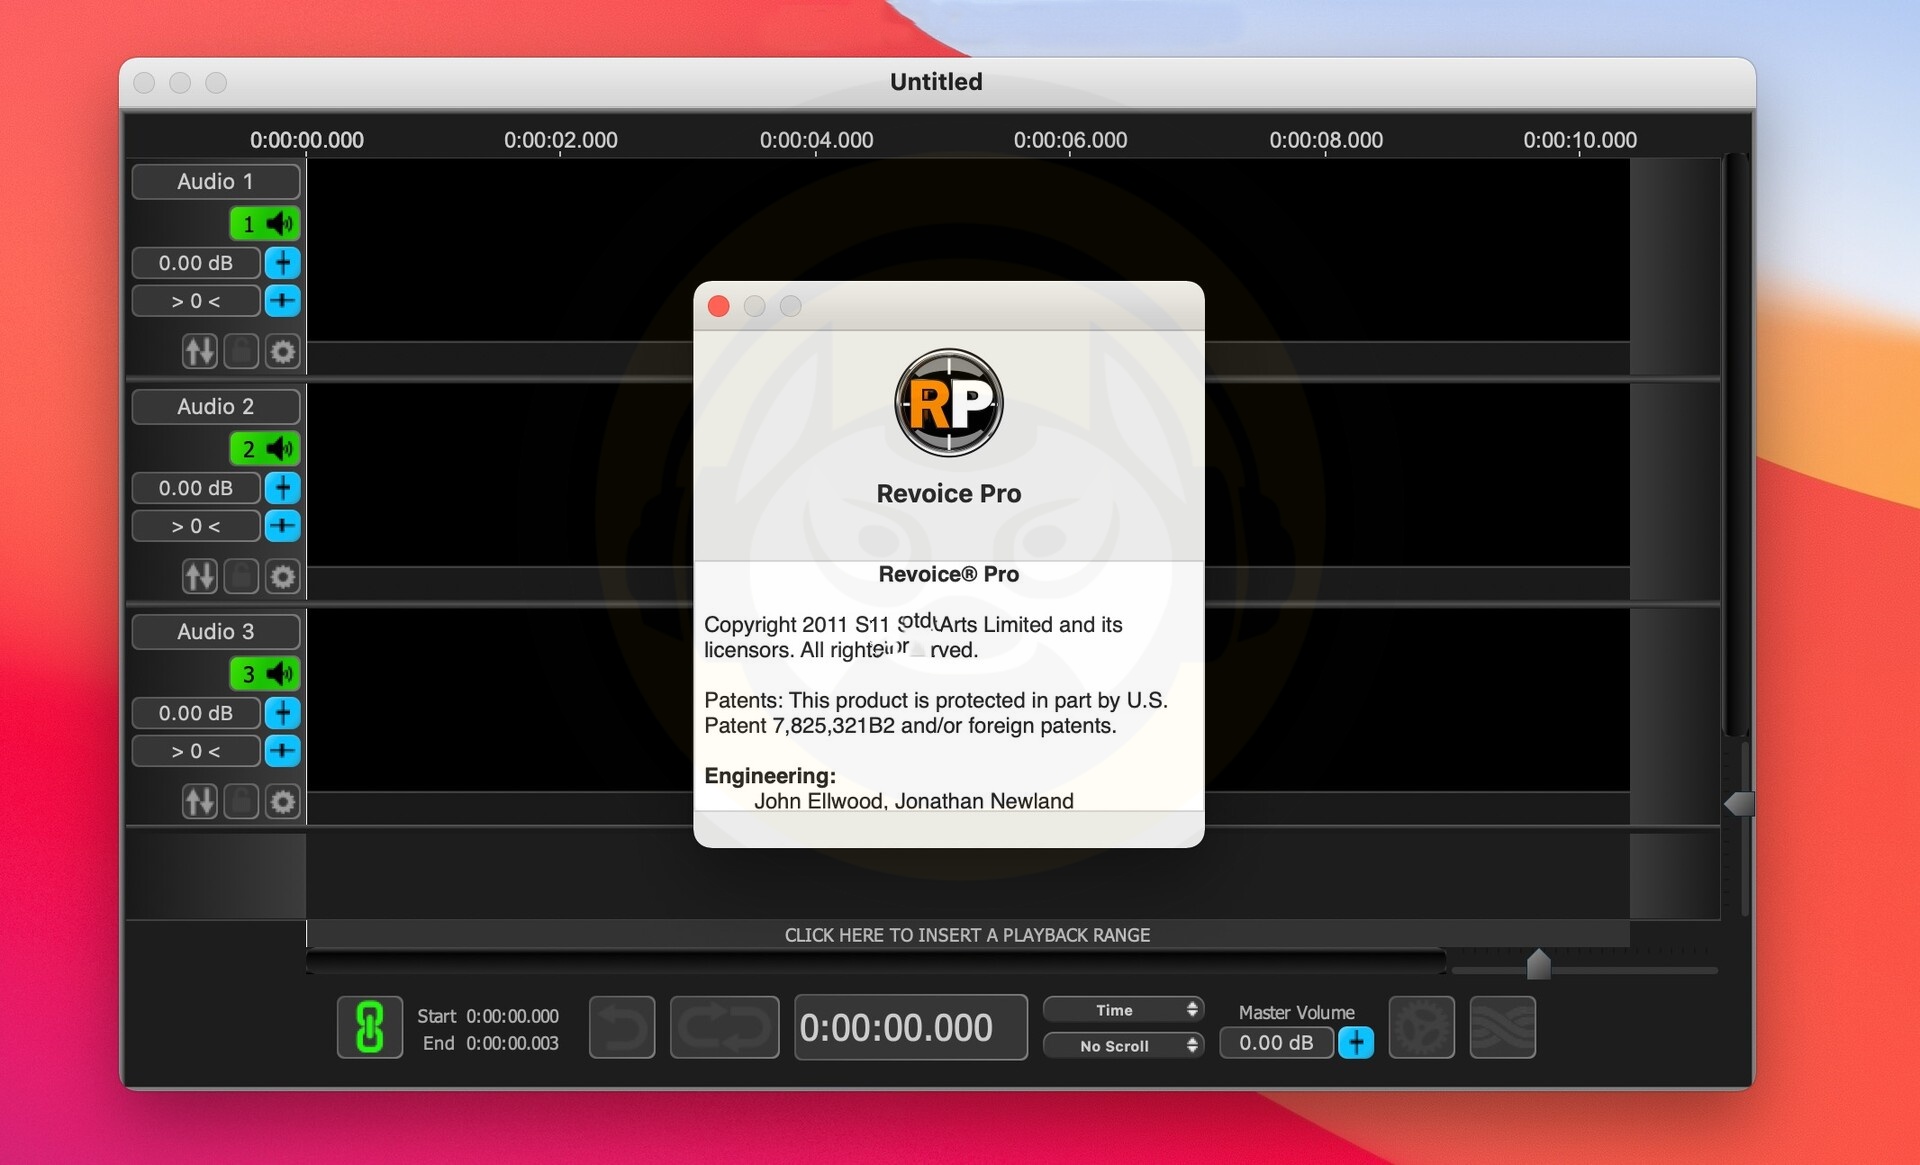Open the large gear settings button
This screenshot has height=1165, width=1920.
(x=1422, y=1027)
